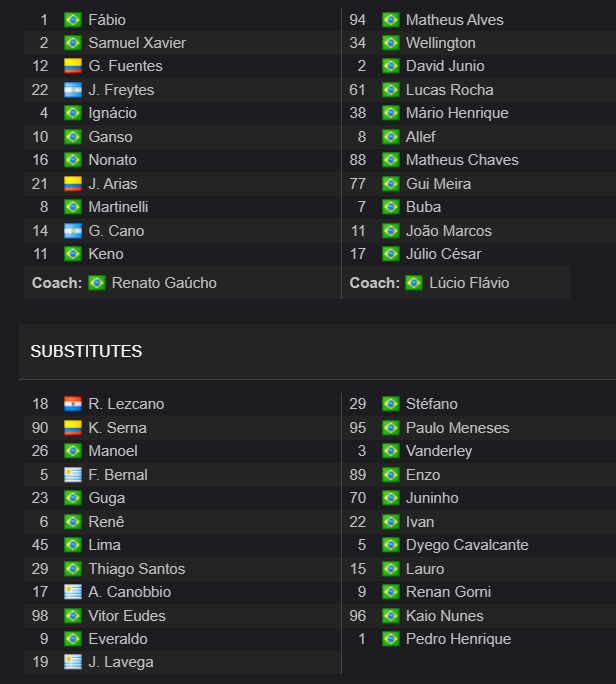Click the Brazil flag beside coach Lúcio Flávio
Image resolution: width=616 pixels, height=684 pixels.
click(x=414, y=283)
